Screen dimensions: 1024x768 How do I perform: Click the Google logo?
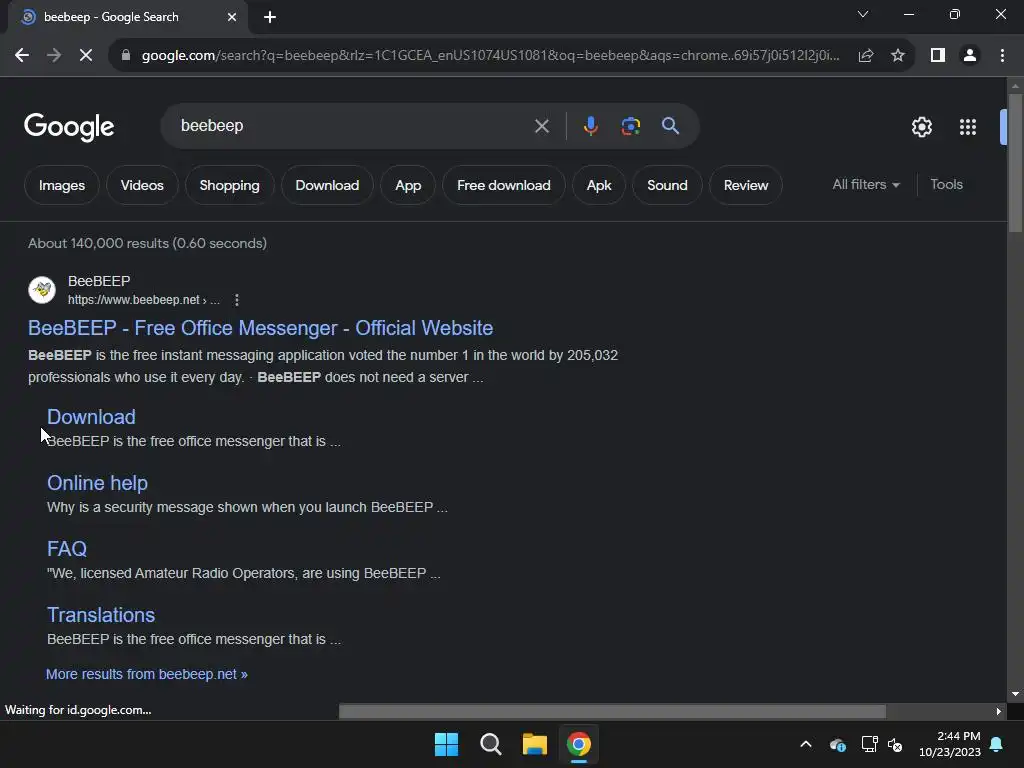click(x=69, y=127)
